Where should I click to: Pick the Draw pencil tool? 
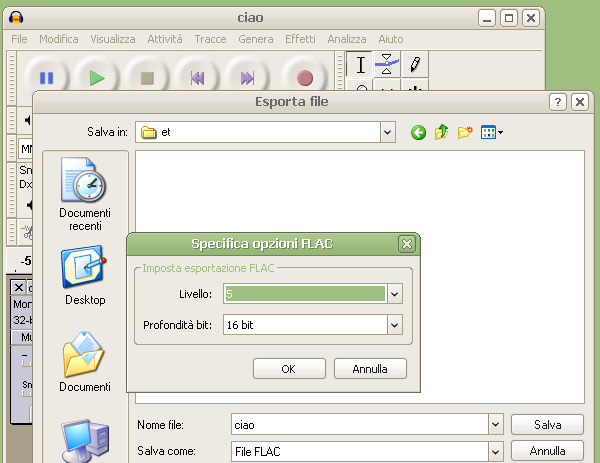pos(414,66)
